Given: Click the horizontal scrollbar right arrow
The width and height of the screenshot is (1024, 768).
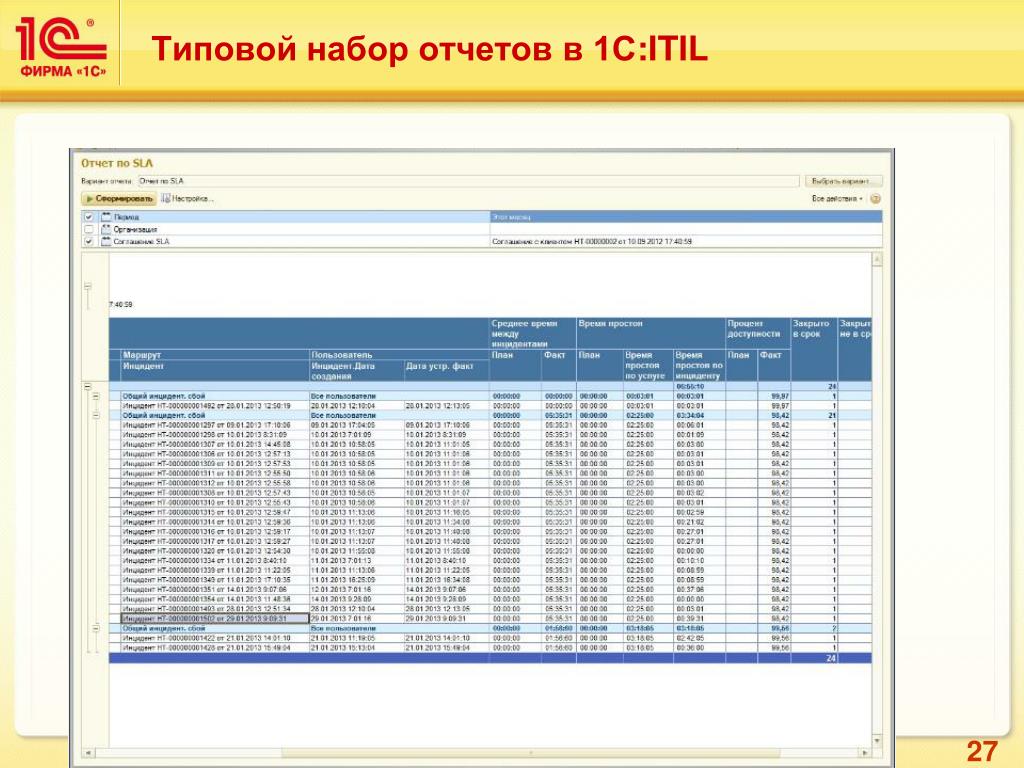Looking at the screenshot, I should [865, 753].
